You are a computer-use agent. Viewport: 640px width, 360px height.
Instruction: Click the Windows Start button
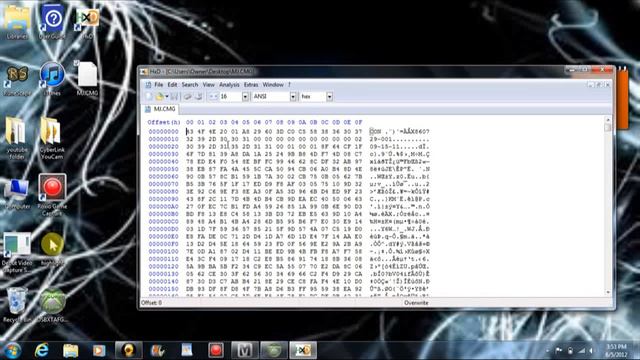tap(12, 351)
